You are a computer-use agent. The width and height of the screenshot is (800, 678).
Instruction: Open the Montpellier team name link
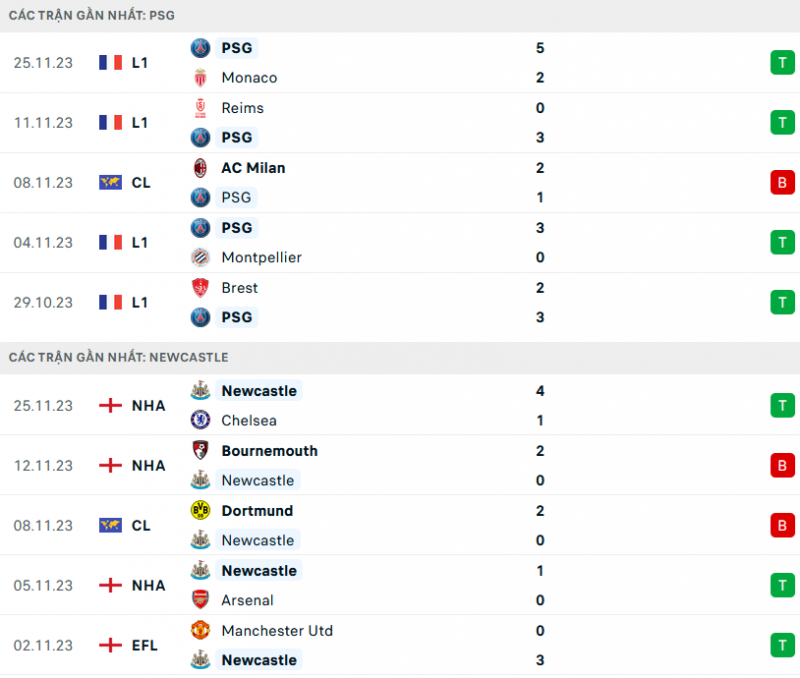tap(261, 258)
